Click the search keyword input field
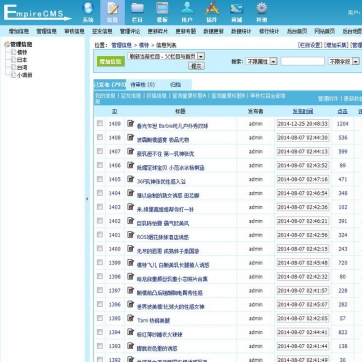 pos(302,61)
